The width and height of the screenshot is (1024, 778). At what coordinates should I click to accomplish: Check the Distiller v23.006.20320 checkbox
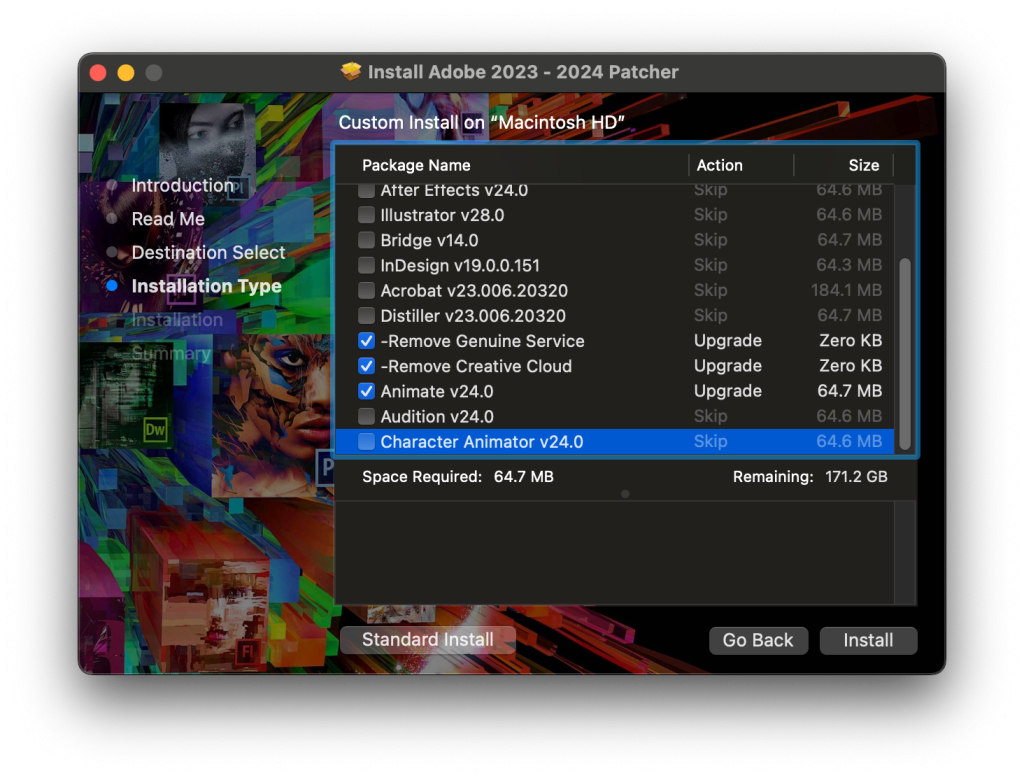(x=366, y=315)
